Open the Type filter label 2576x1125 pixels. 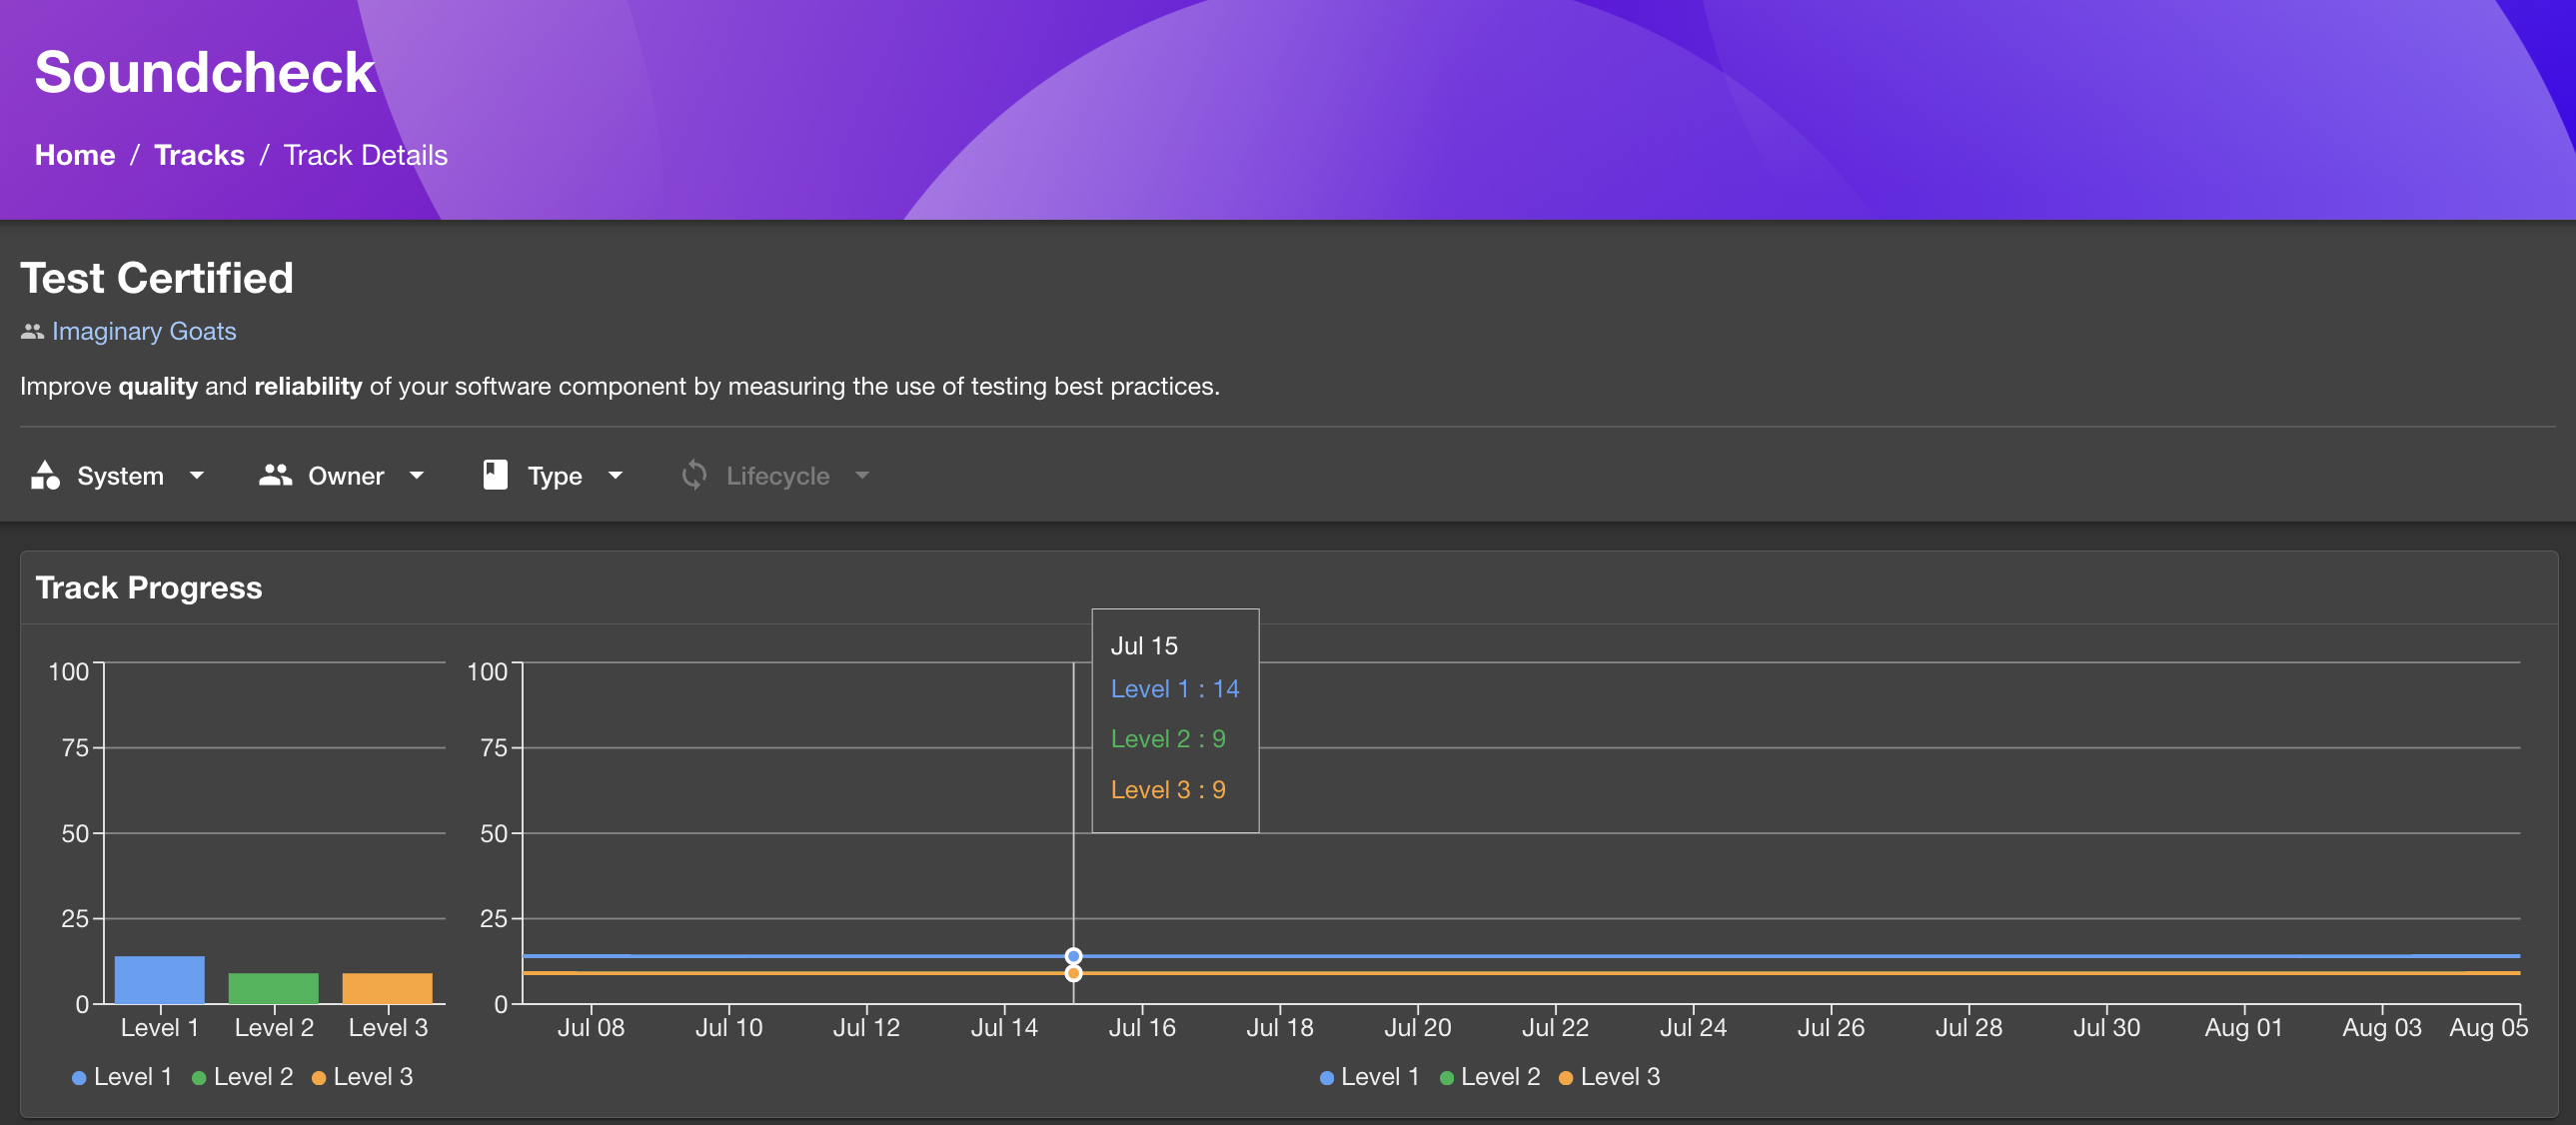(x=555, y=477)
